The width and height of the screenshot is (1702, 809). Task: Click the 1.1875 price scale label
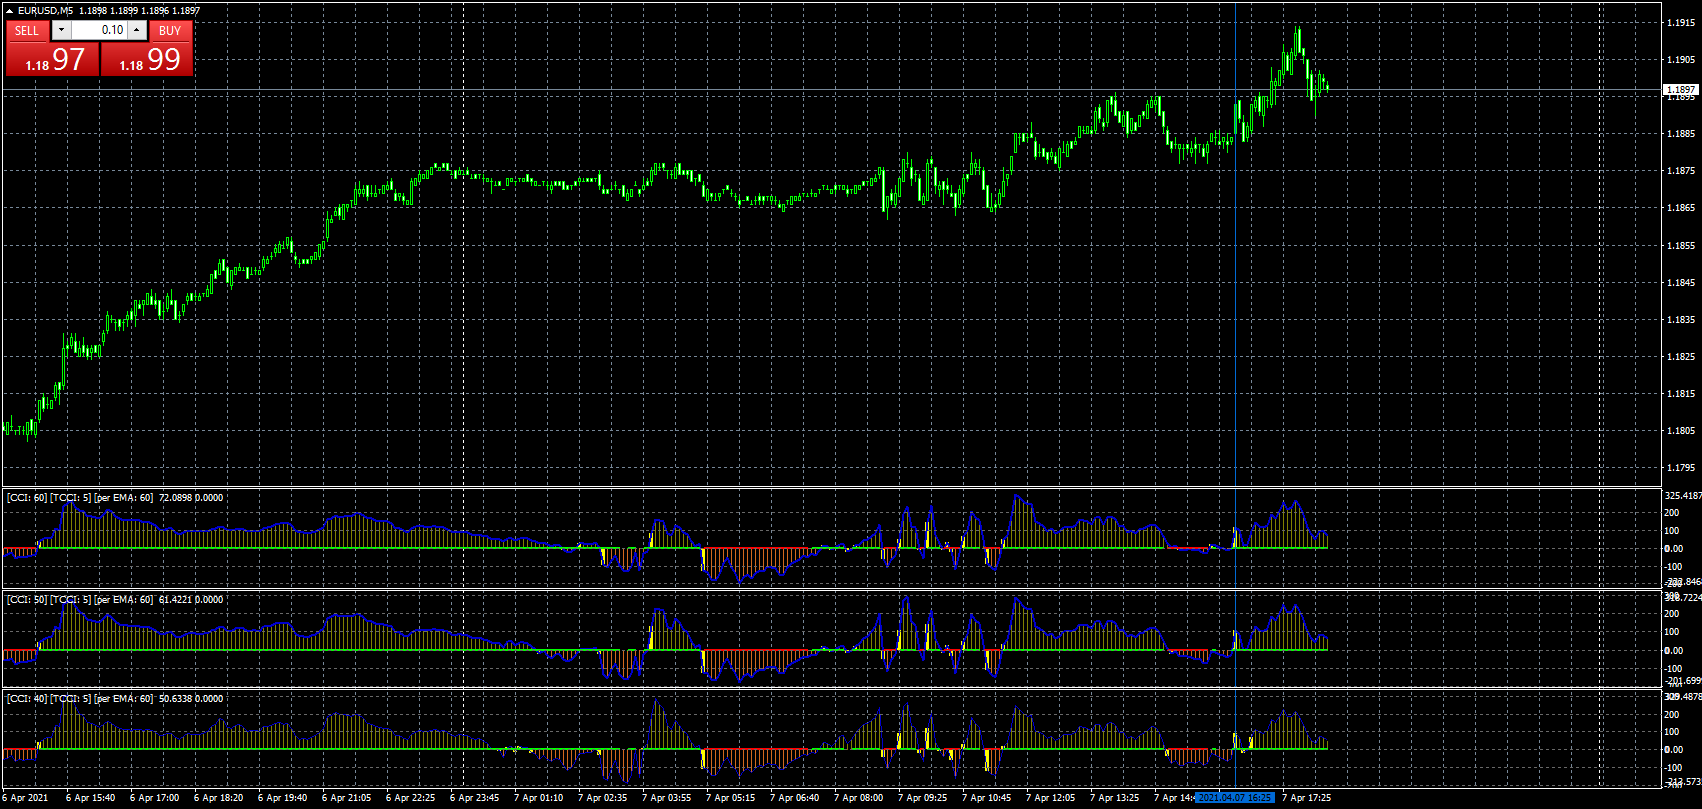1681,171
